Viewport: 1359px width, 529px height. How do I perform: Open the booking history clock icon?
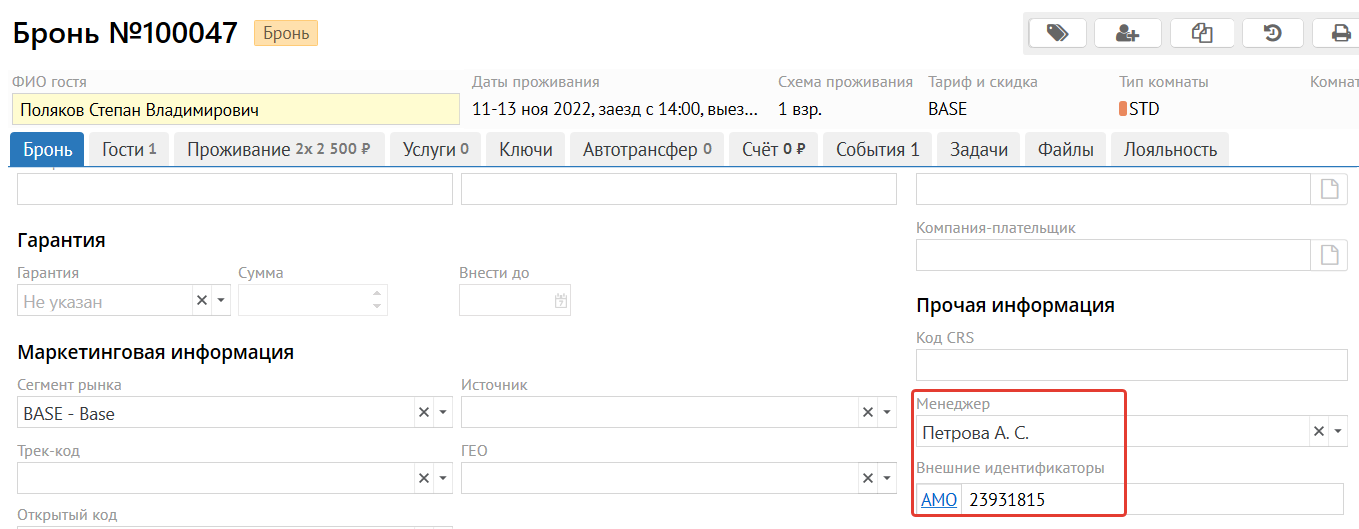pyautogui.click(x=1273, y=33)
